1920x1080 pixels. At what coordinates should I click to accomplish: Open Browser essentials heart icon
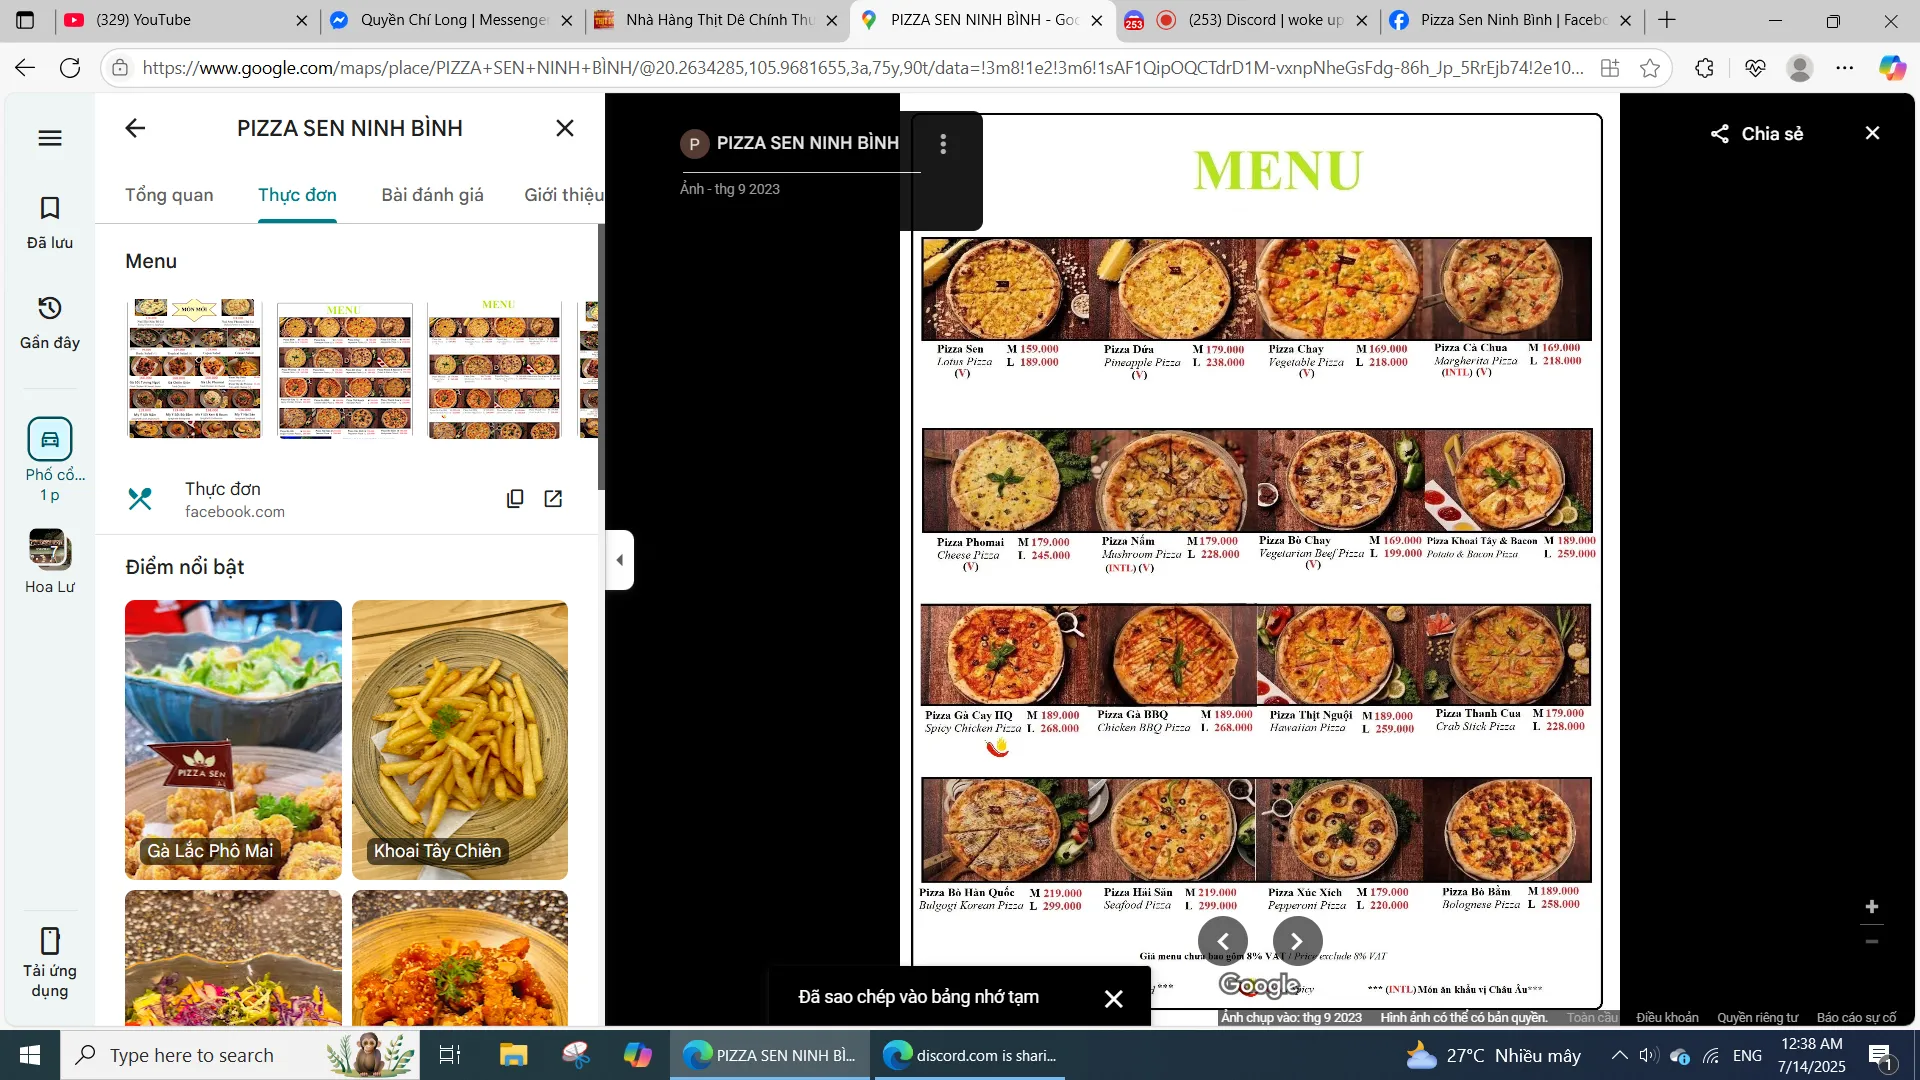click(1755, 68)
